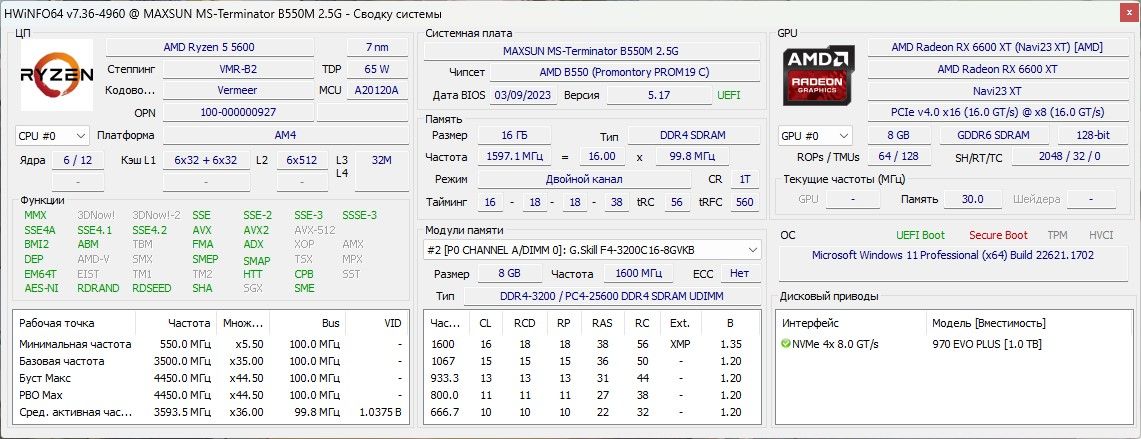Click the SHA feature label
The height and width of the screenshot is (439, 1141).
coord(202,288)
